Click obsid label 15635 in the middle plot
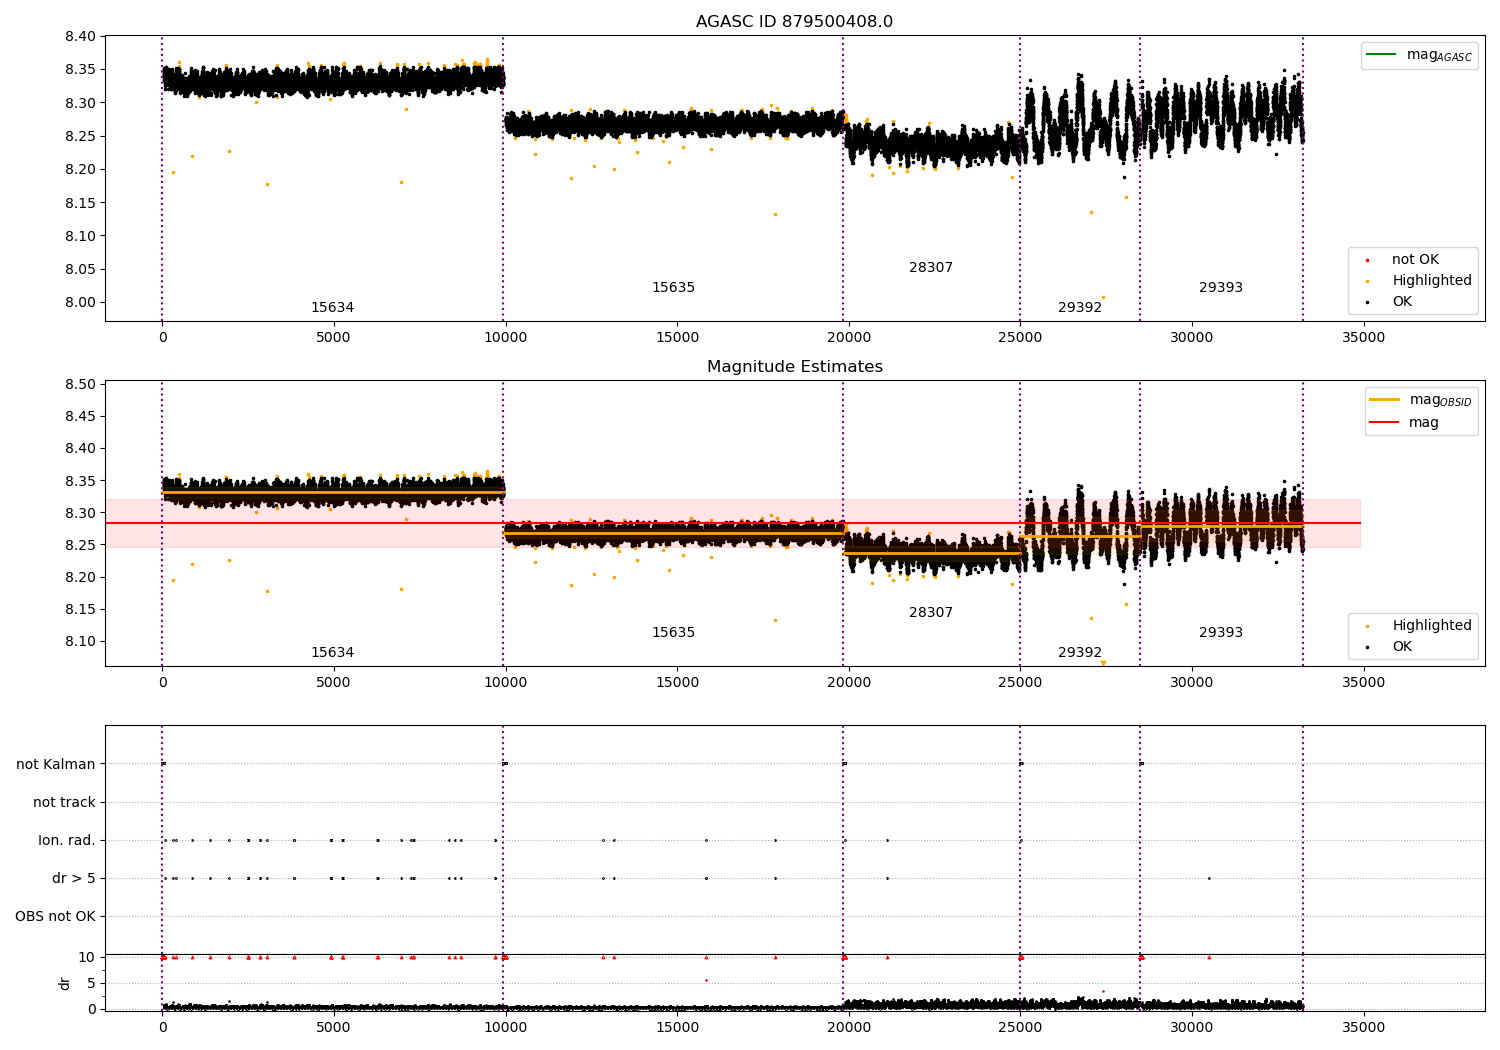 point(673,633)
